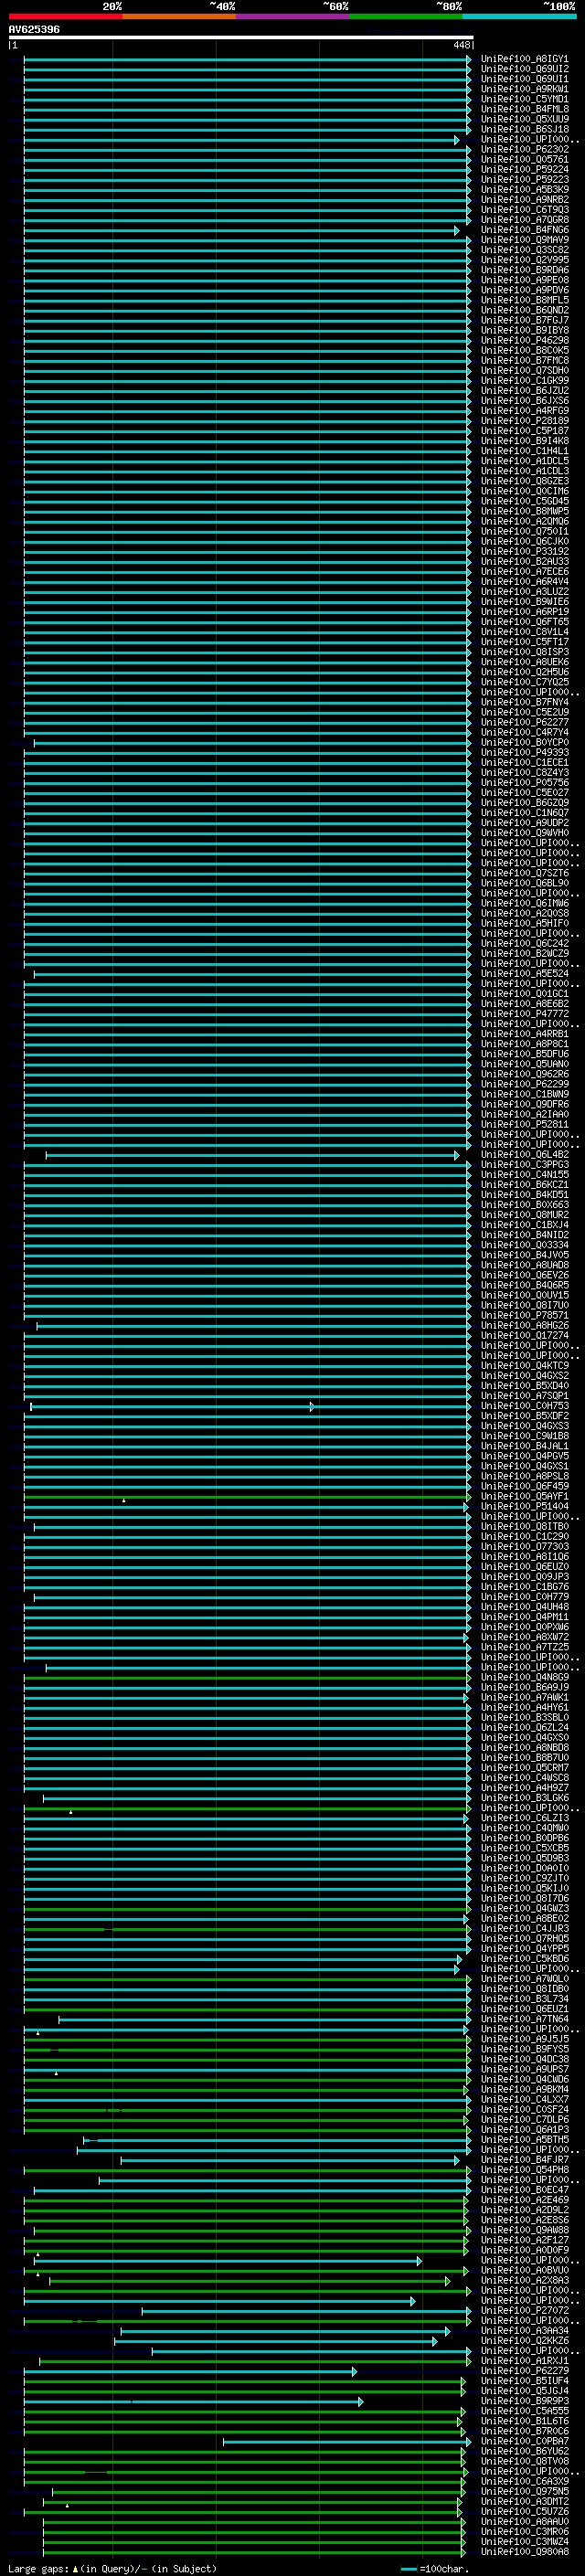Image resolution: width=585 pixels, height=2576 pixels.
Task: Select hit label UniRef100_Q8MUR2
Action: (524, 1215)
